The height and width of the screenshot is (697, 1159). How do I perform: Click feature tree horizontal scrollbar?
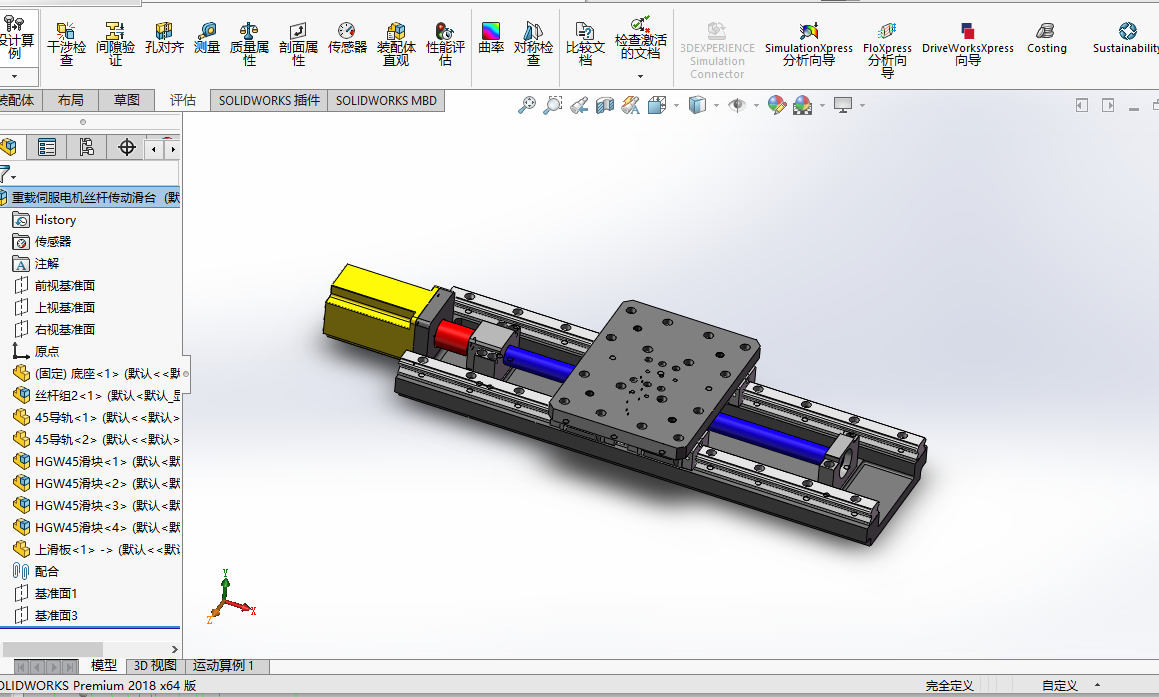[x=52, y=649]
